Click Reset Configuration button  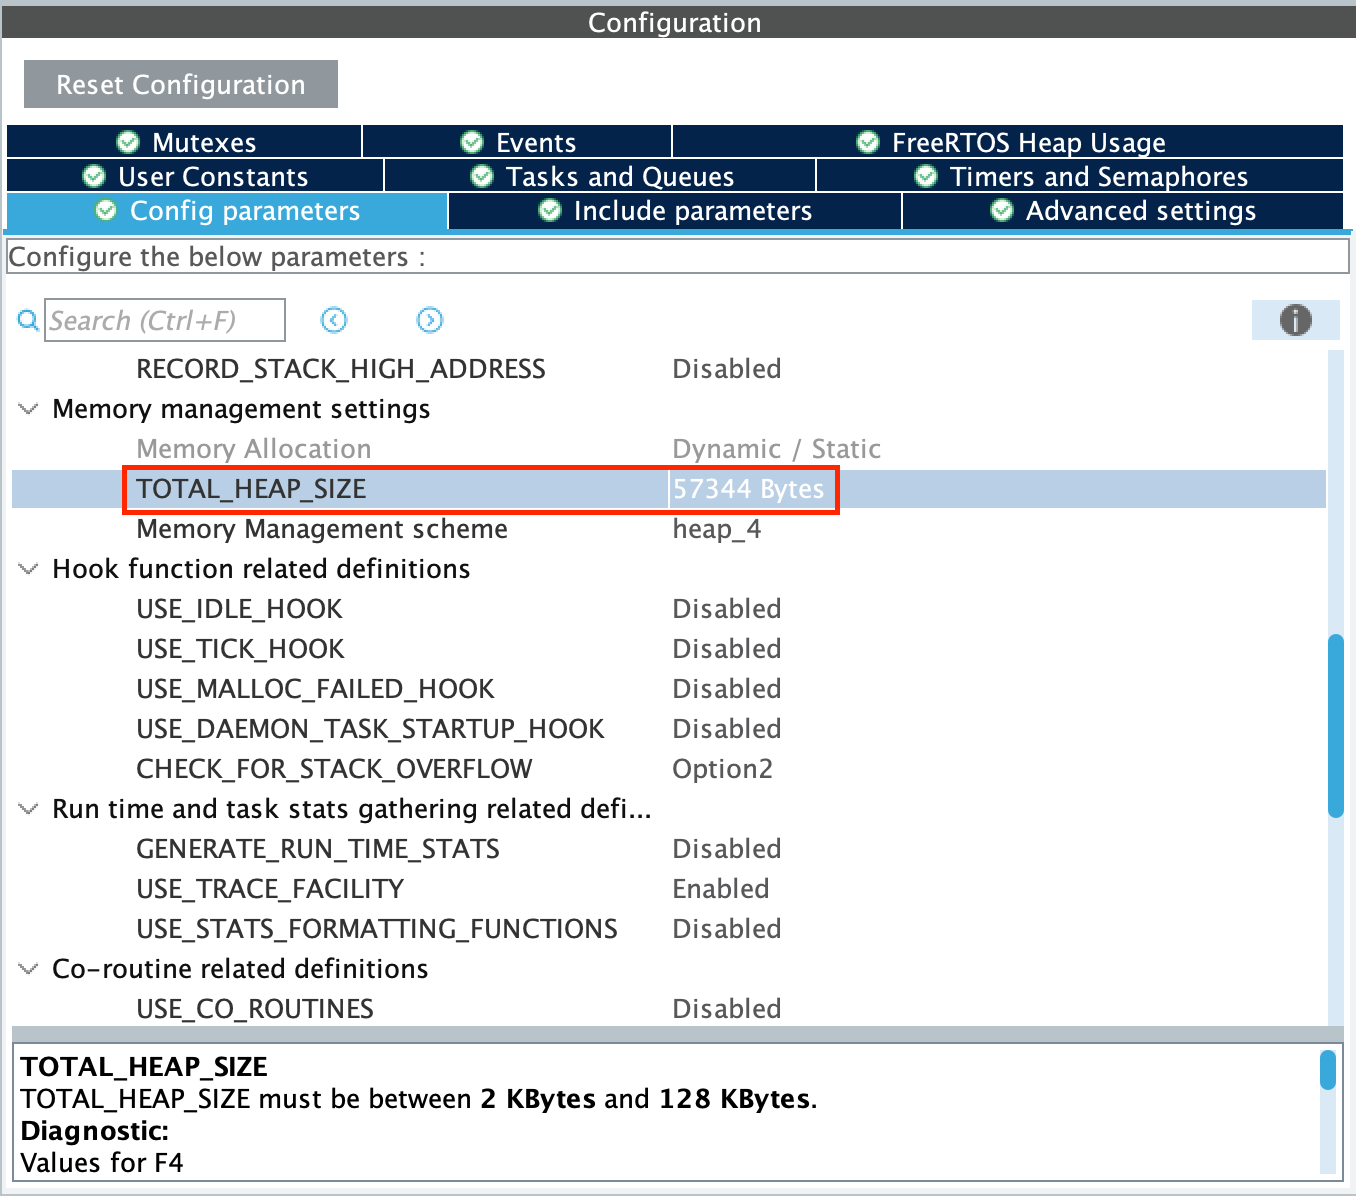pyautogui.click(x=181, y=84)
